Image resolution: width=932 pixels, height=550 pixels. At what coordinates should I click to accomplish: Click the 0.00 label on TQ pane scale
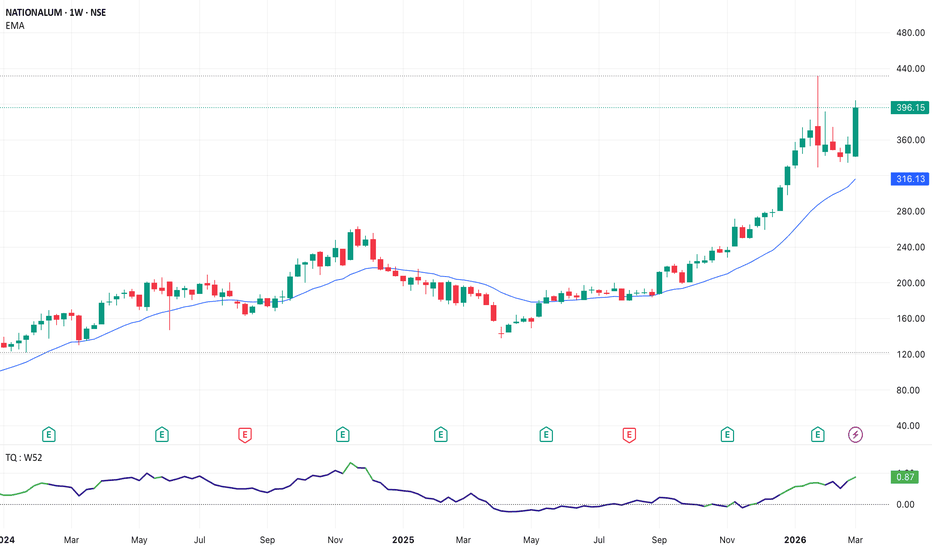tap(905, 505)
